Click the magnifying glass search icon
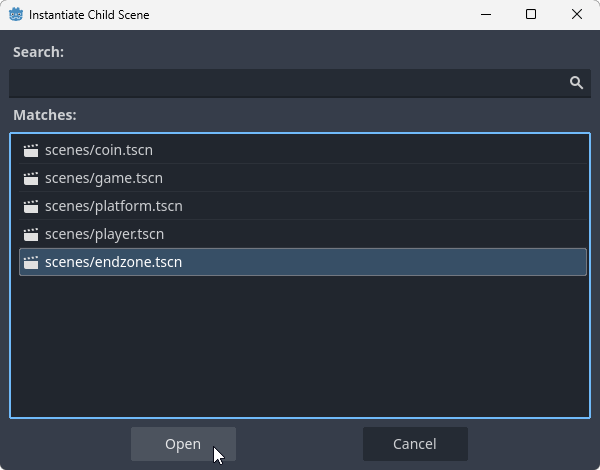Viewport: 600px width, 470px height. tap(576, 83)
